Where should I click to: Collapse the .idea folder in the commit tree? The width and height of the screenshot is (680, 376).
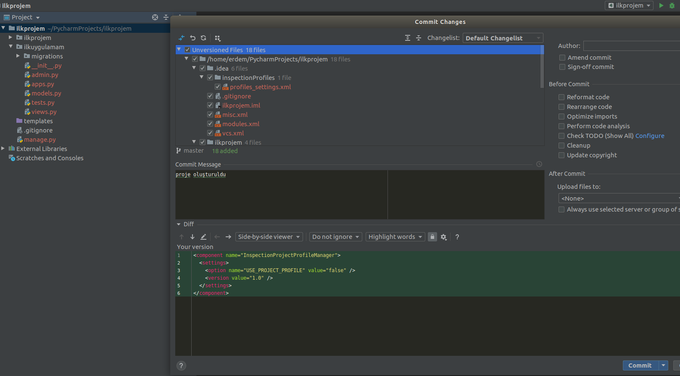(194, 68)
